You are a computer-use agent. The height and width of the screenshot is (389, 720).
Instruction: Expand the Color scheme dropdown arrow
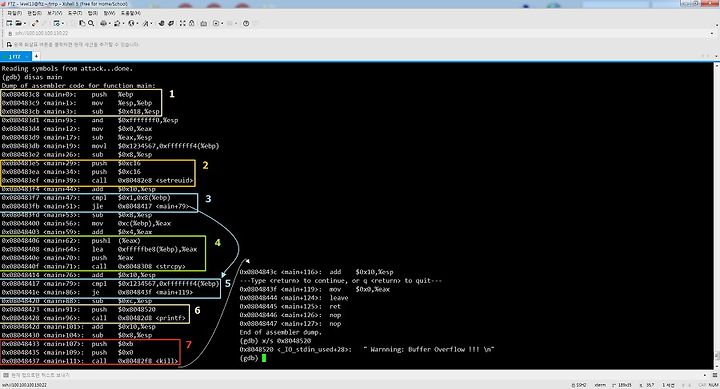pyautogui.click(x=124, y=23)
